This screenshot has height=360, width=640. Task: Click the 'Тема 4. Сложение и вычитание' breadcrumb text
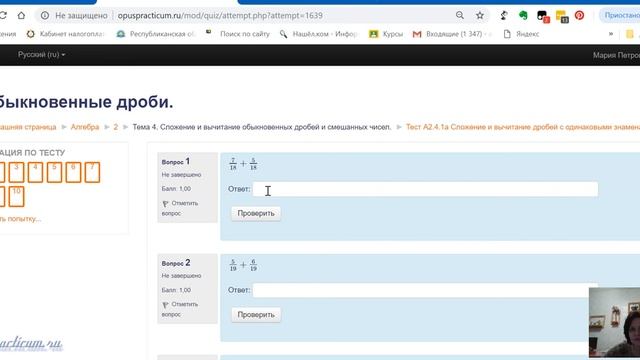click(262, 127)
